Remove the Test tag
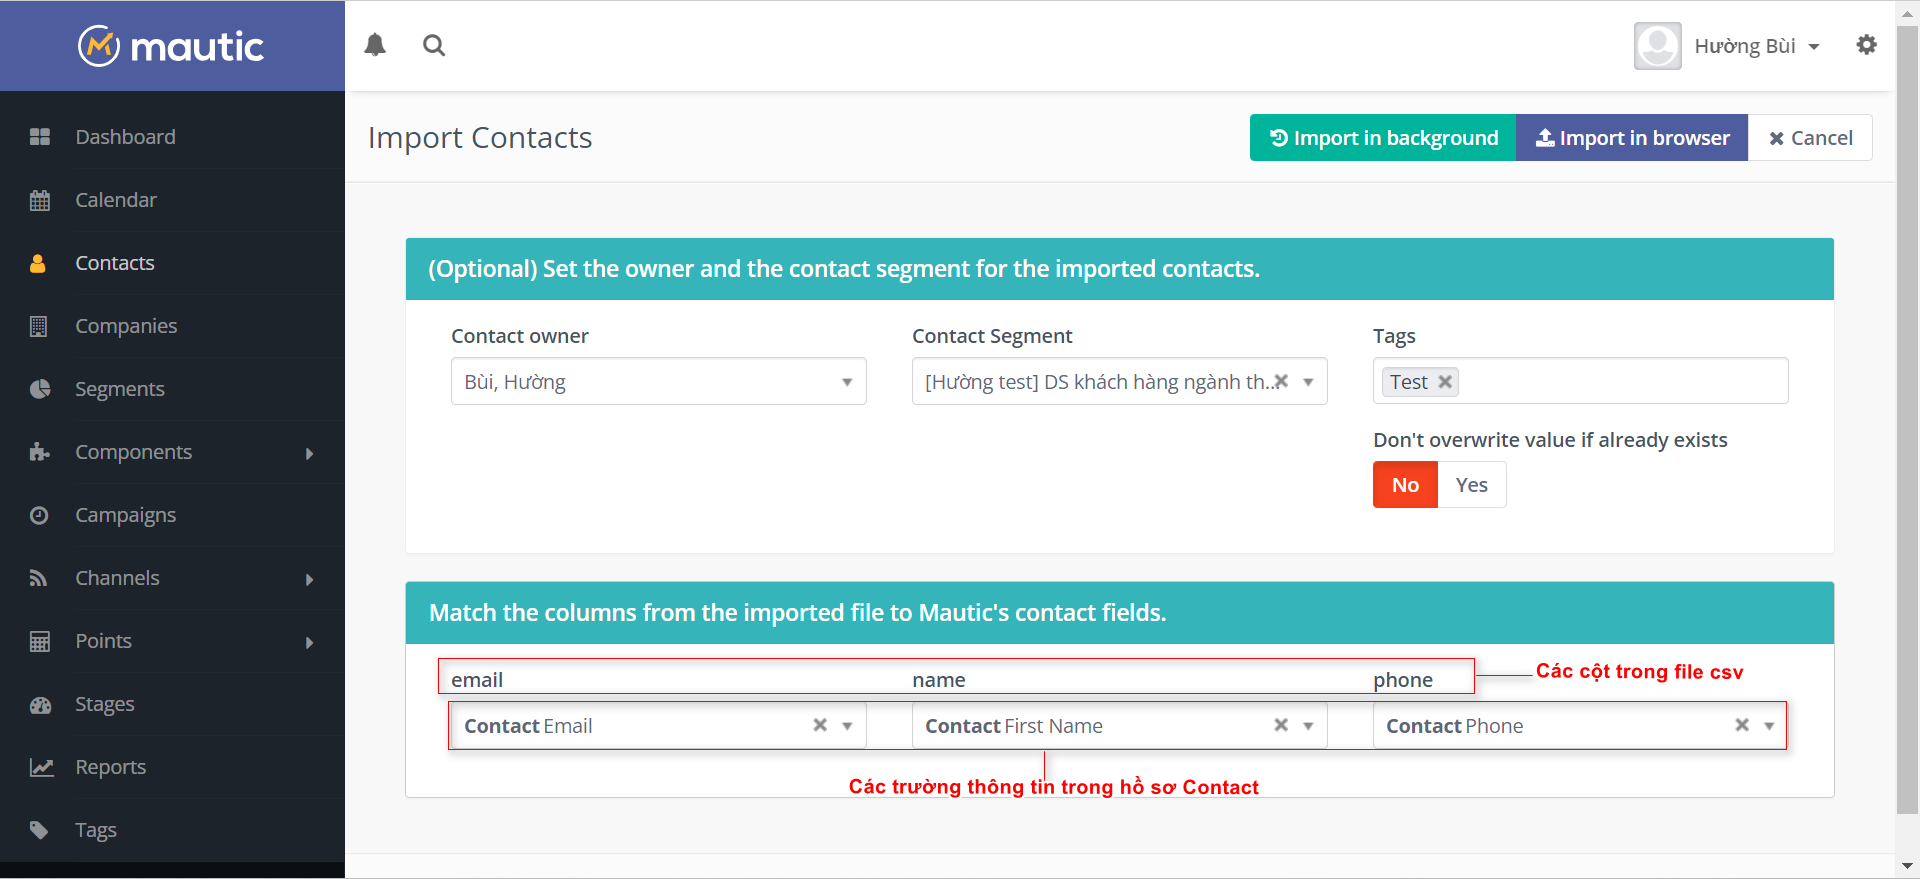Screen dimensions: 1920x879 click(1445, 382)
